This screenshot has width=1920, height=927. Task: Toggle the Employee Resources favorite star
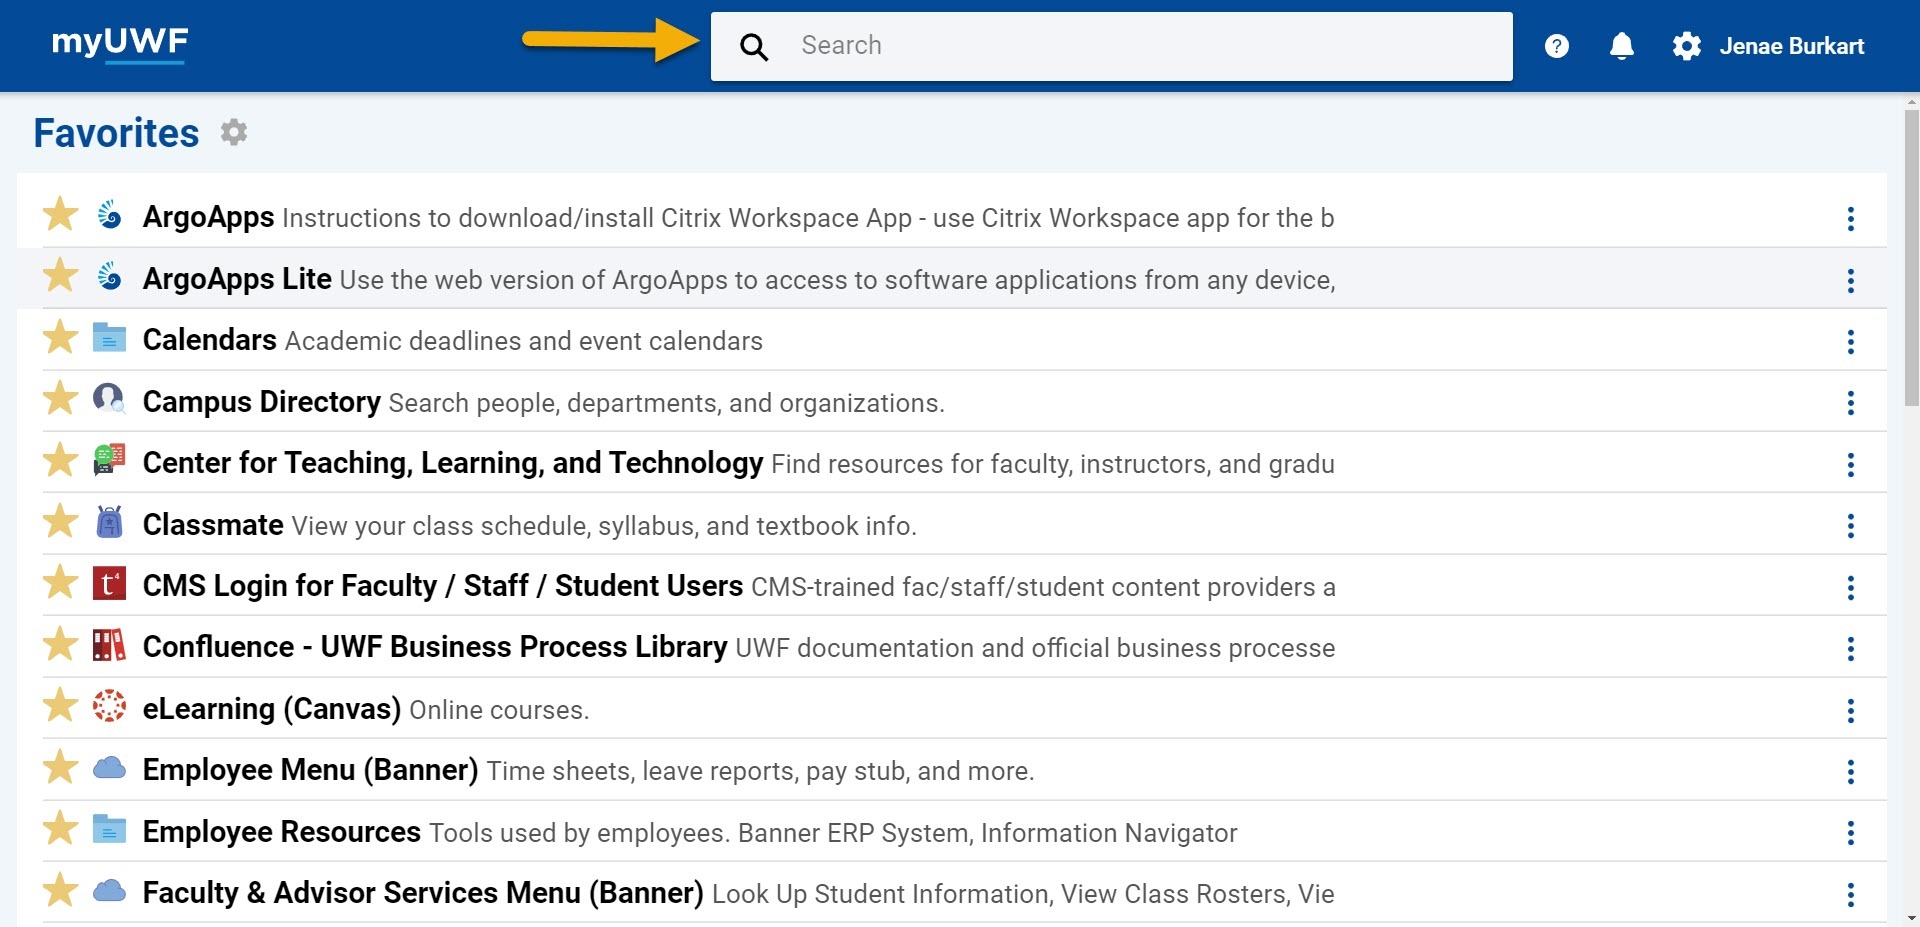click(x=60, y=828)
